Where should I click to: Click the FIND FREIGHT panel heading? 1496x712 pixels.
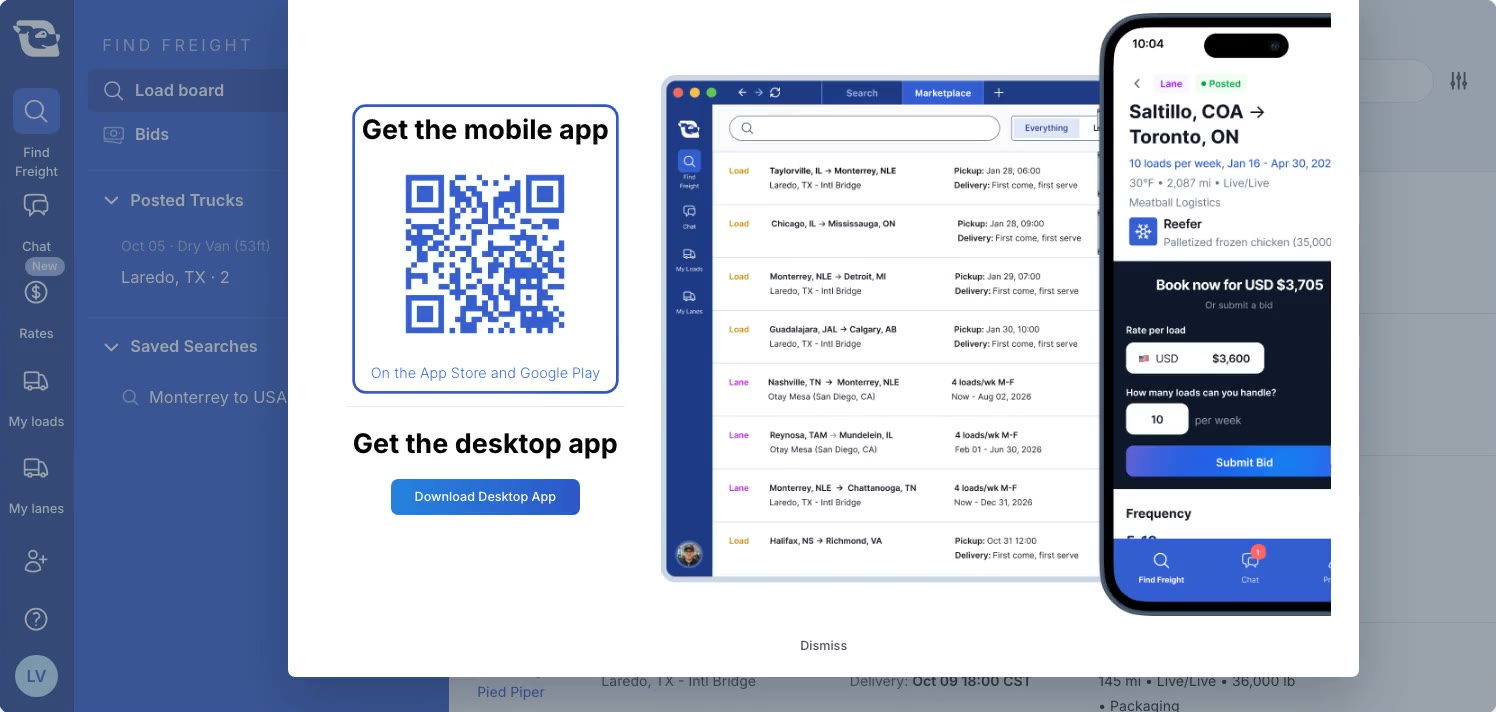pyautogui.click(x=177, y=45)
